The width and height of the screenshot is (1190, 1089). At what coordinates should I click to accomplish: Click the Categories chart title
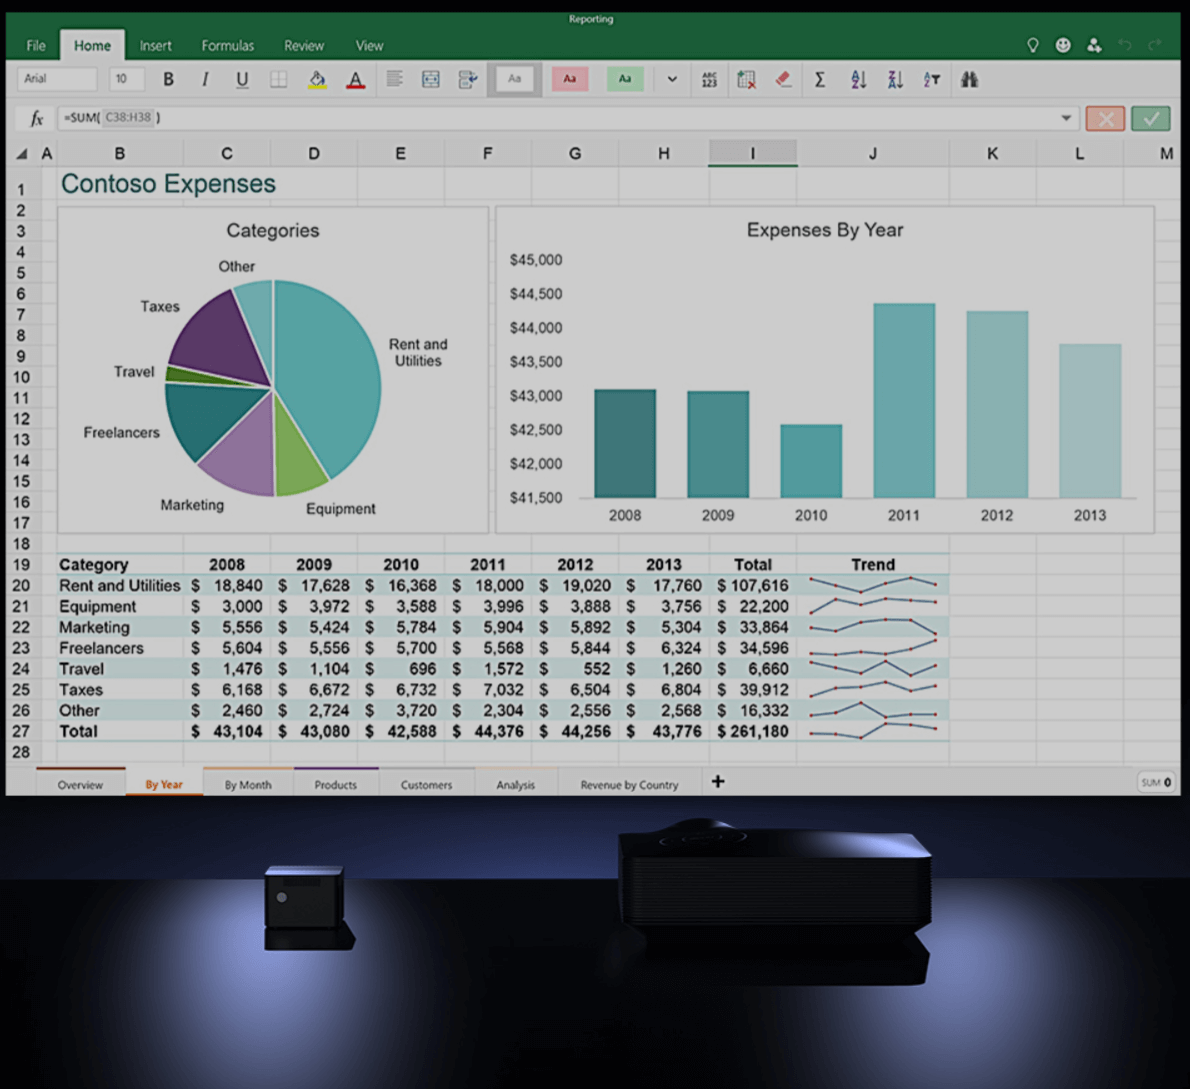[273, 231]
